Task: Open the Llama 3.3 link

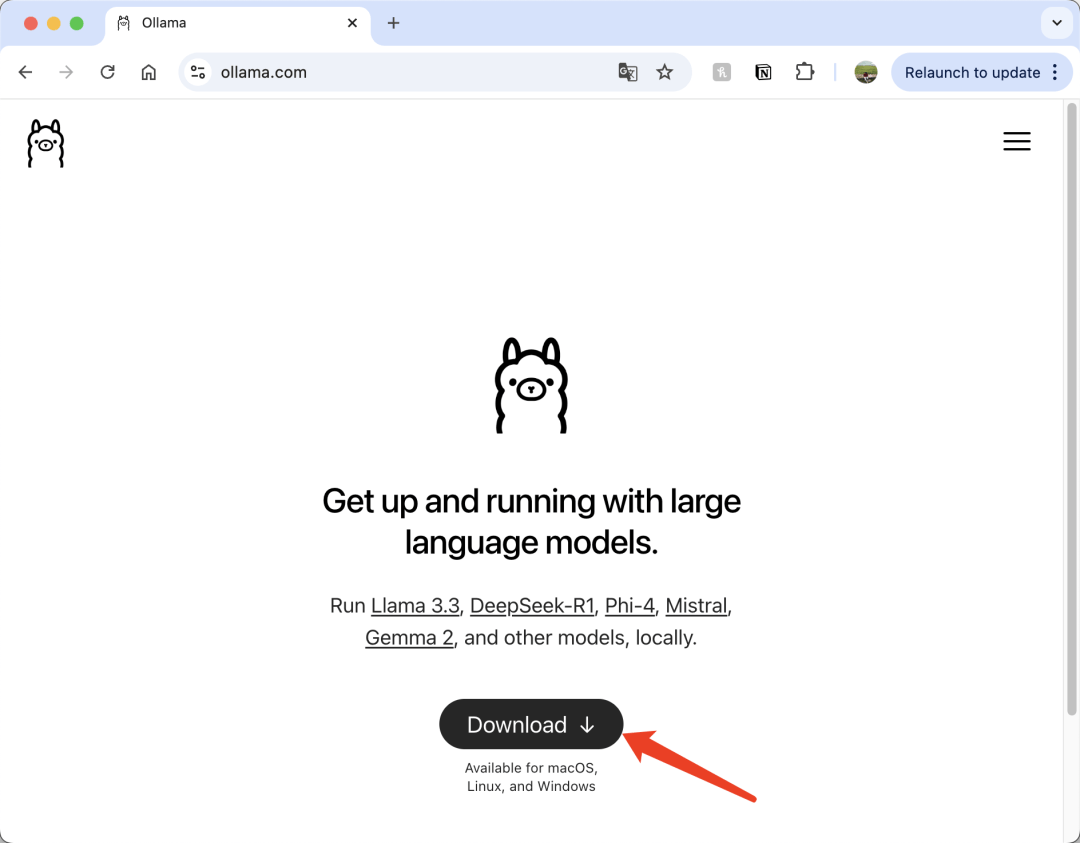Action: pos(415,606)
